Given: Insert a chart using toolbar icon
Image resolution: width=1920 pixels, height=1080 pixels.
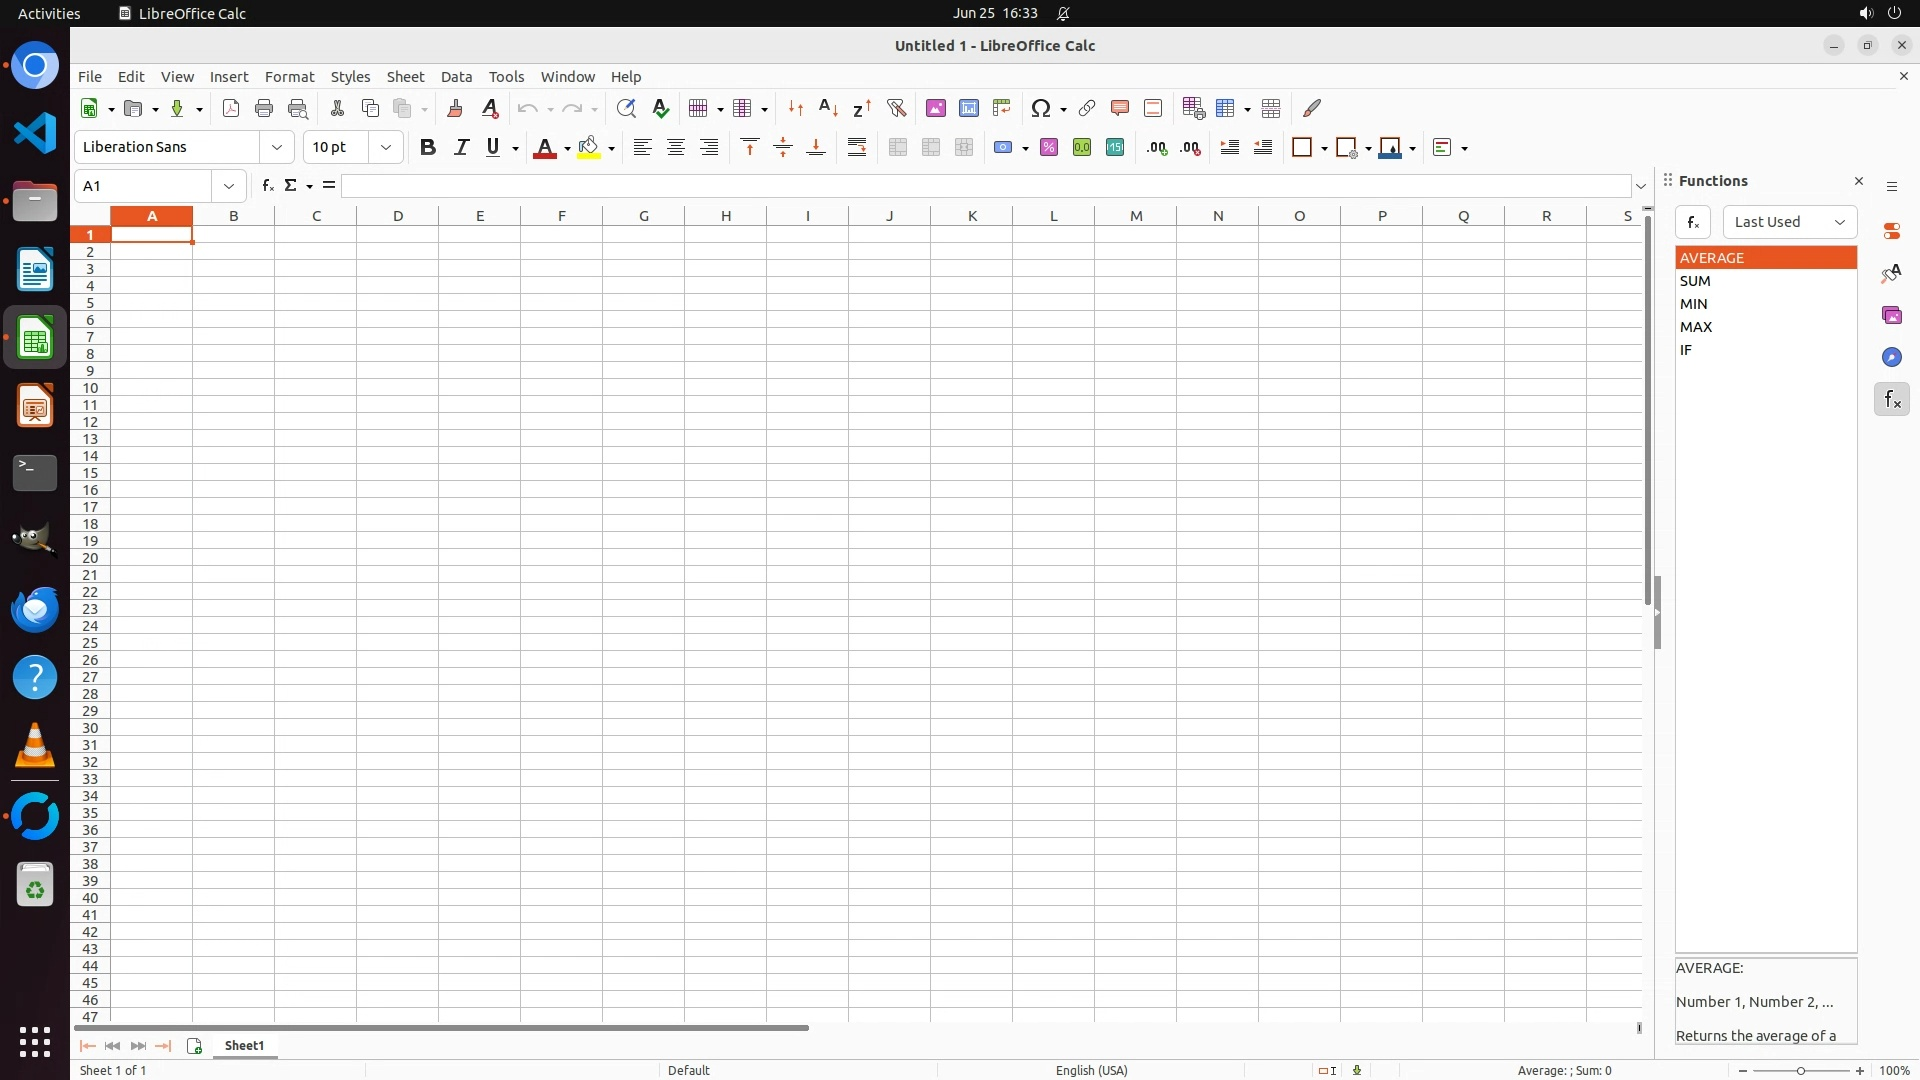Looking at the screenshot, I should pyautogui.click(x=968, y=108).
